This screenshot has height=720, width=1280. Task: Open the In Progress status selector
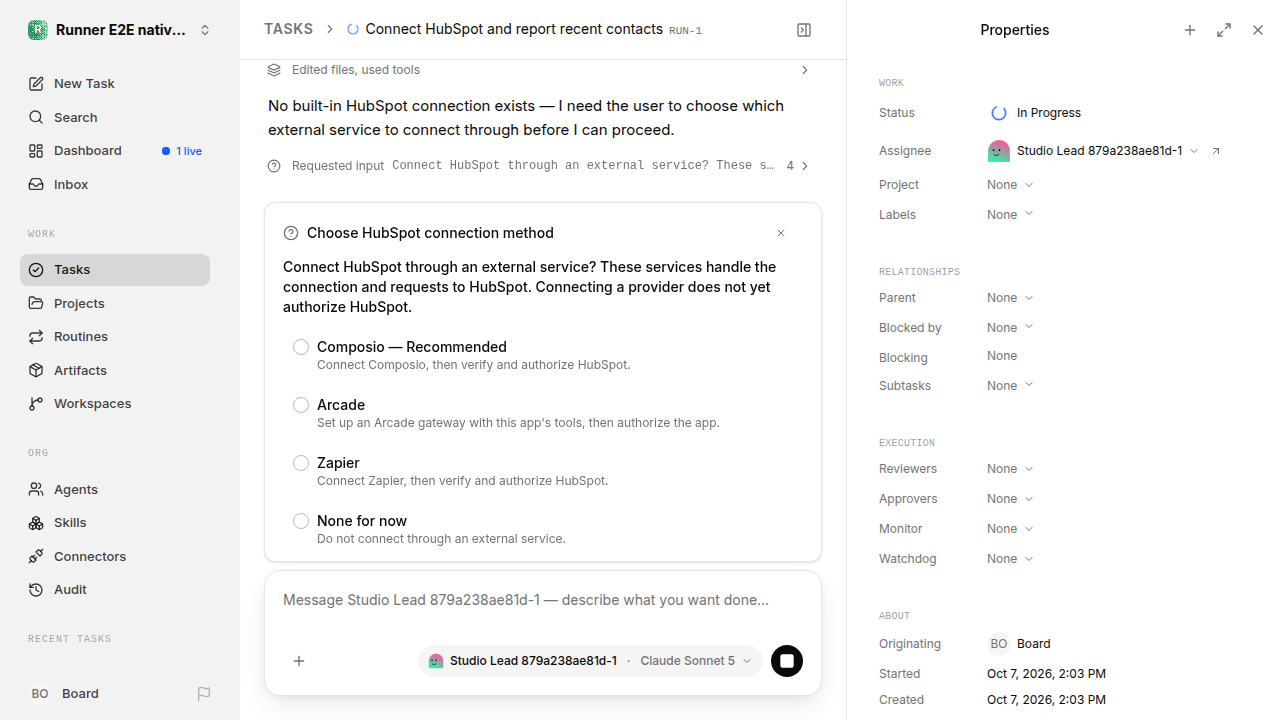1036,113
